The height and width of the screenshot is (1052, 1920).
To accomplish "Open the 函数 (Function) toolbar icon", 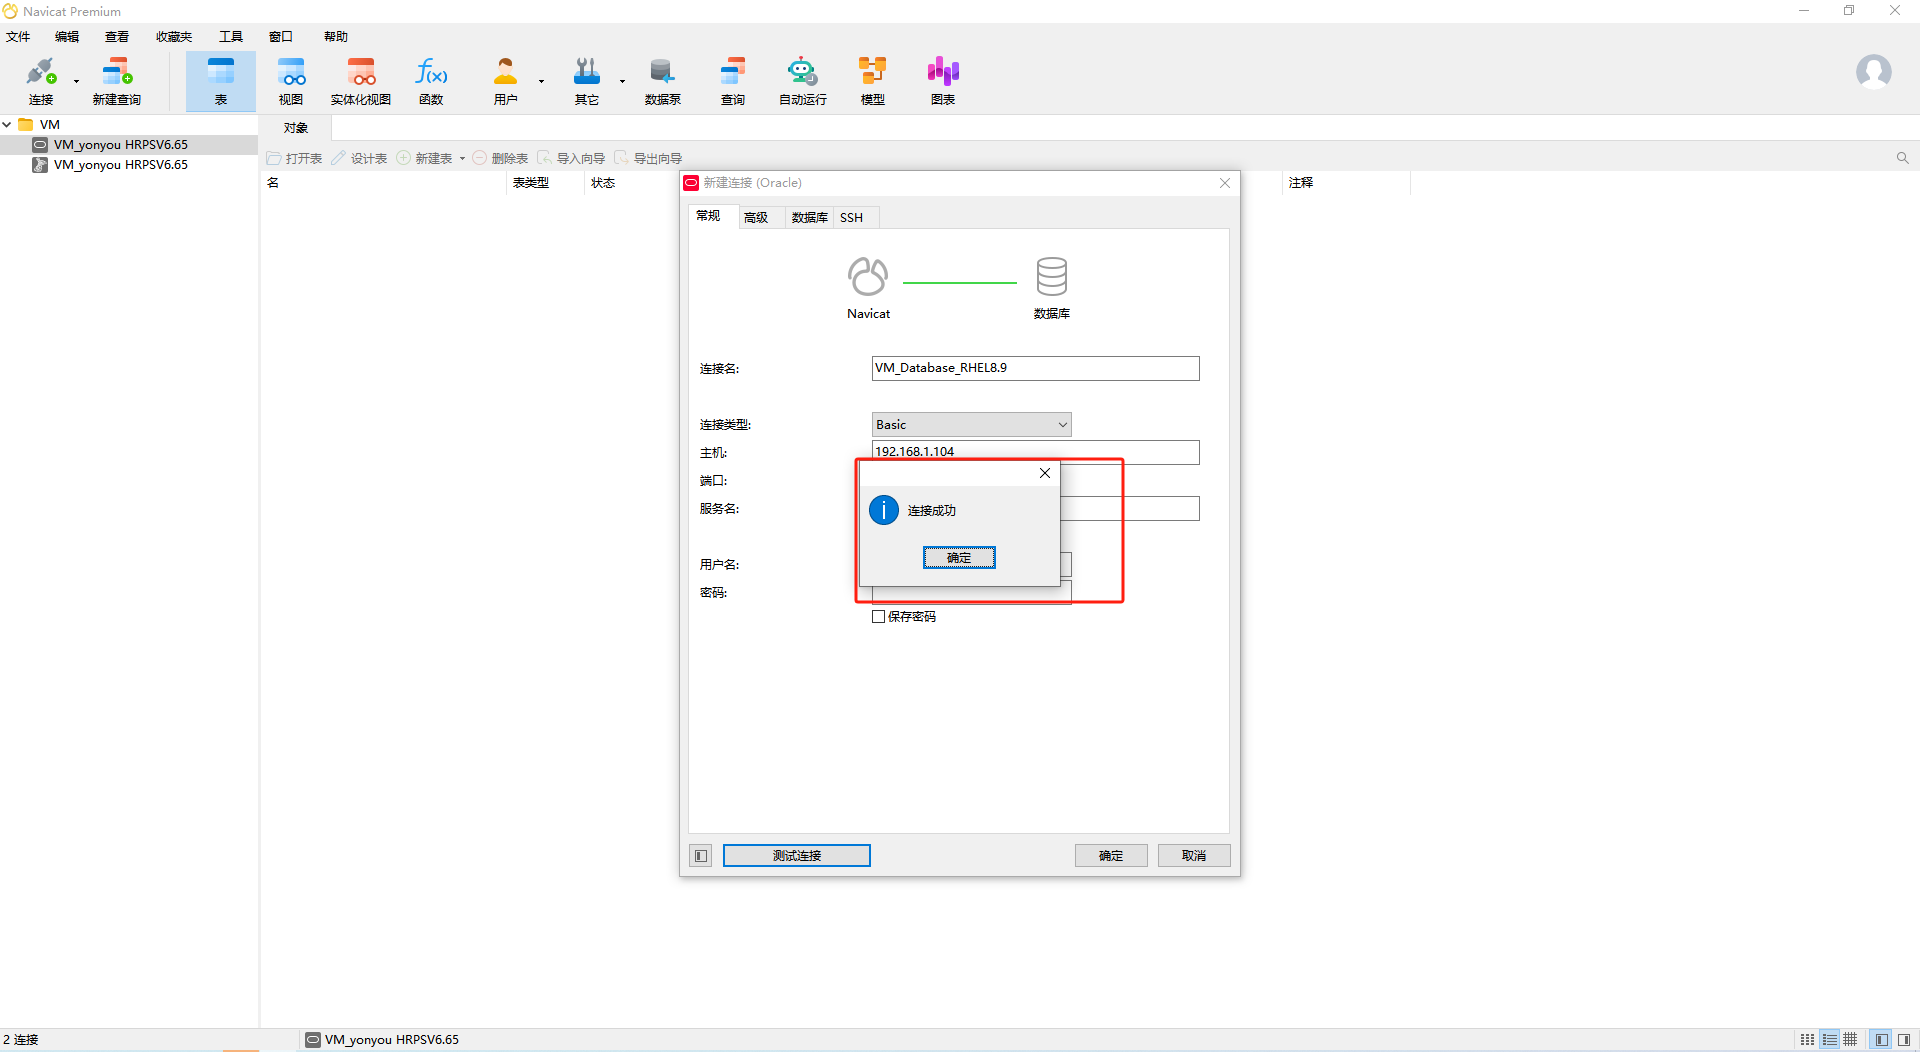I will click(431, 80).
